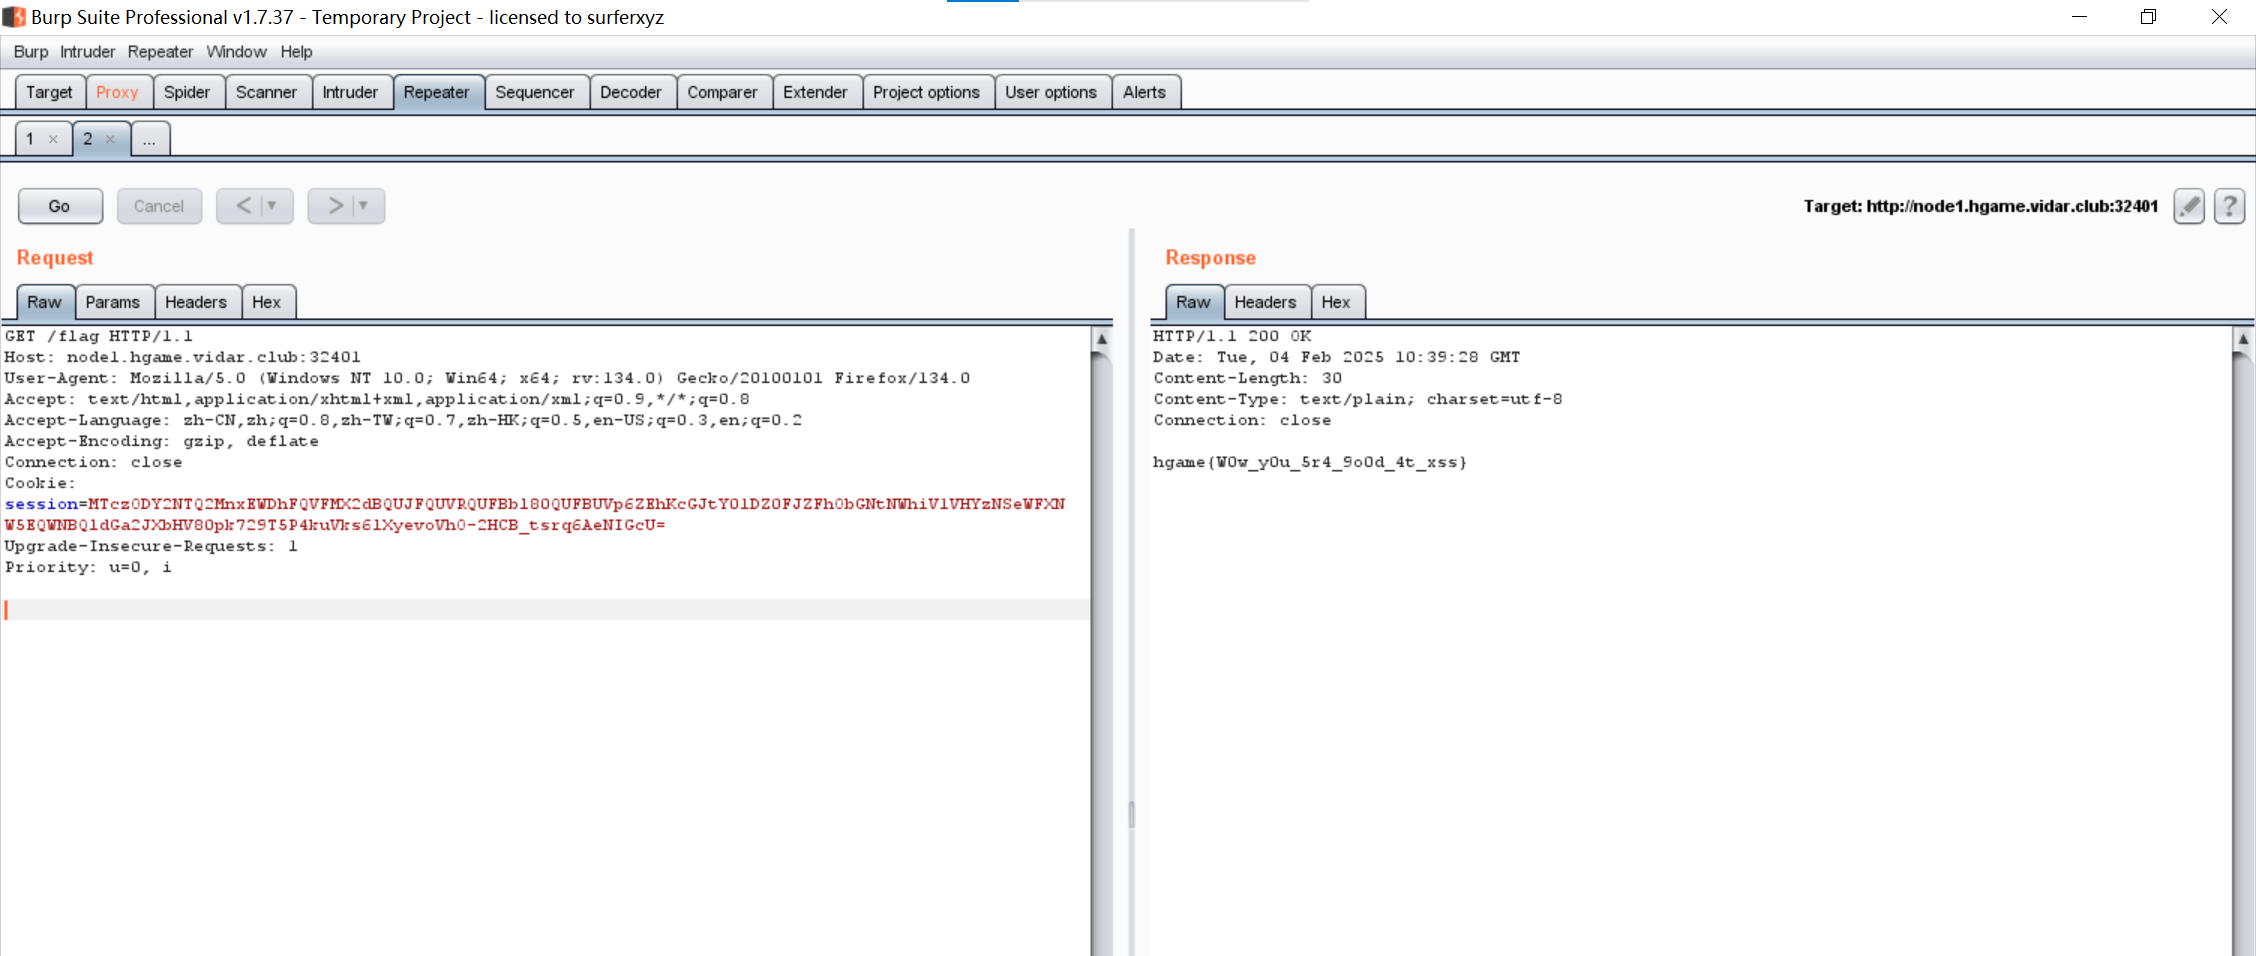Switch to the Intruder tool tab
The height and width of the screenshot is (956, 2256).
pos(350,92)
